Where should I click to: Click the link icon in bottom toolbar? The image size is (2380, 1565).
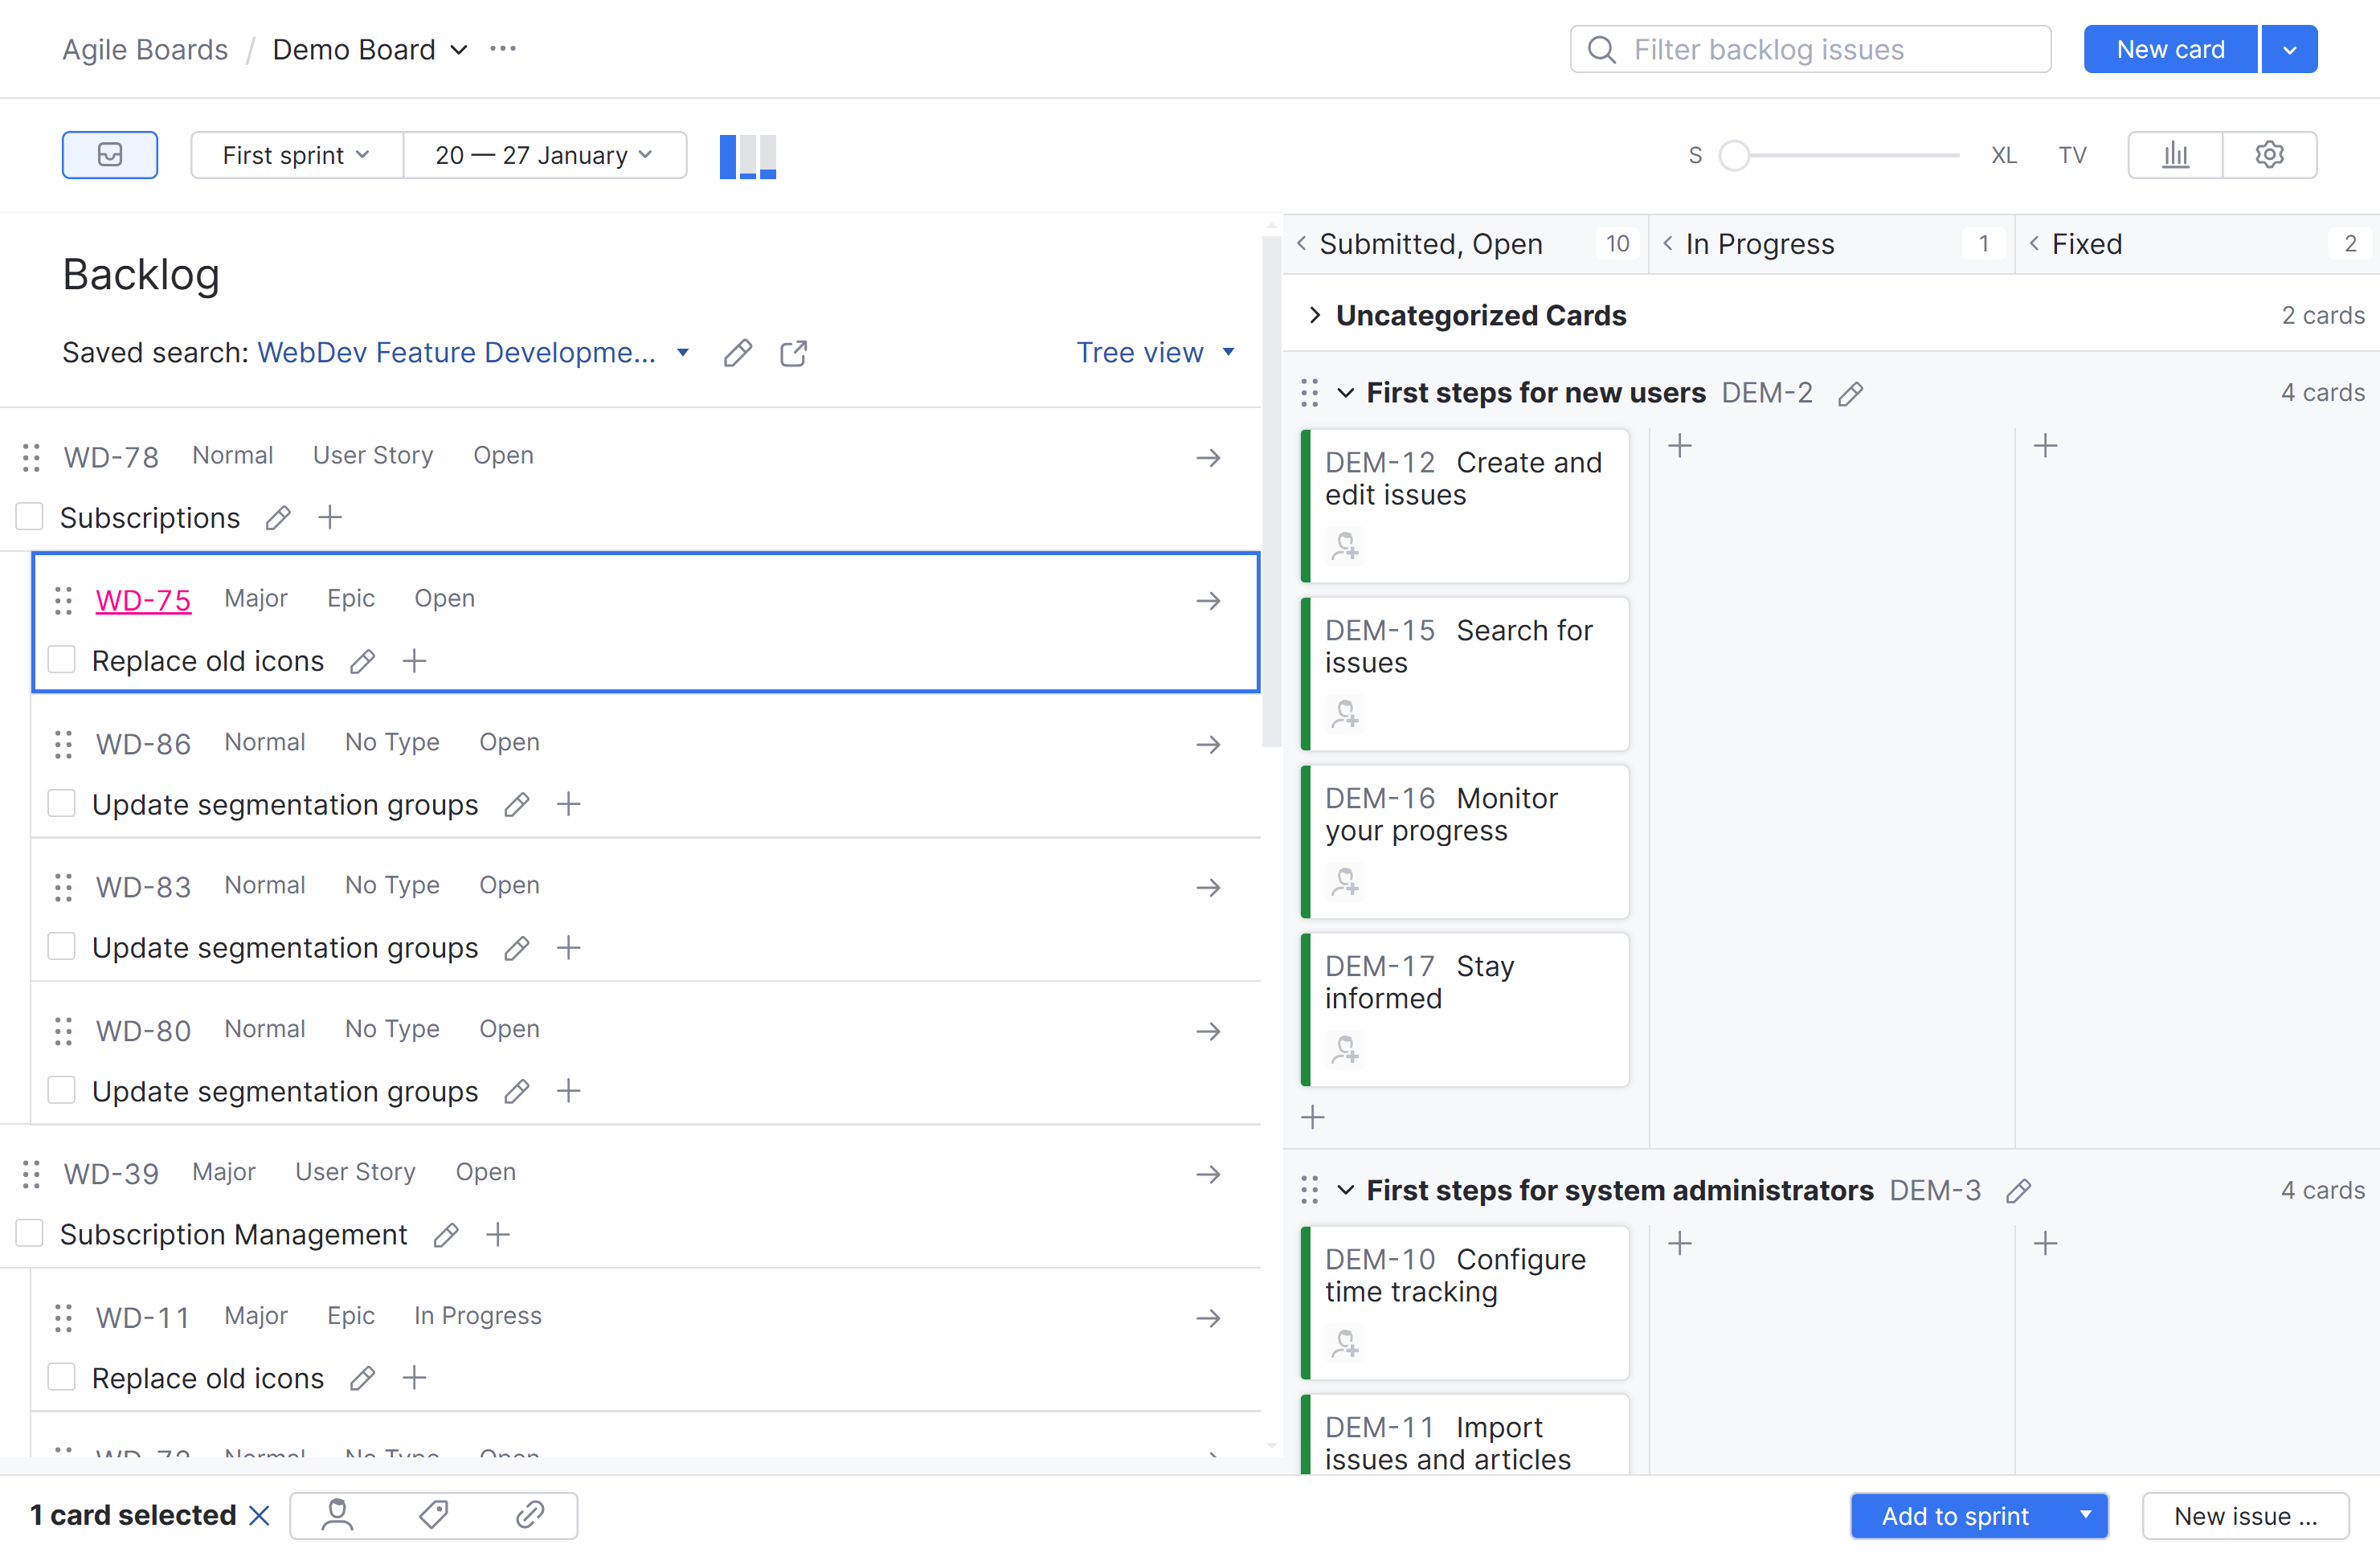click(x=530, y=1515)
